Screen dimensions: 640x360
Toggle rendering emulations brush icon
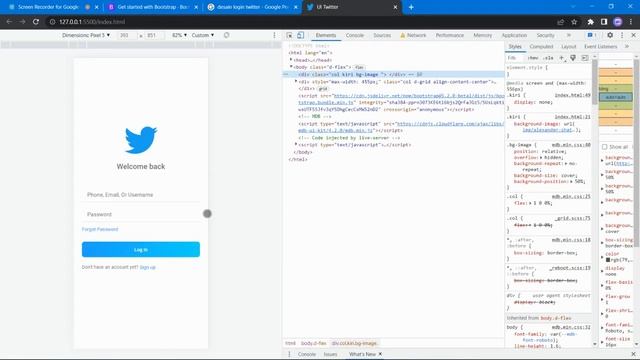pyautogui.click(x=573, y=58)
